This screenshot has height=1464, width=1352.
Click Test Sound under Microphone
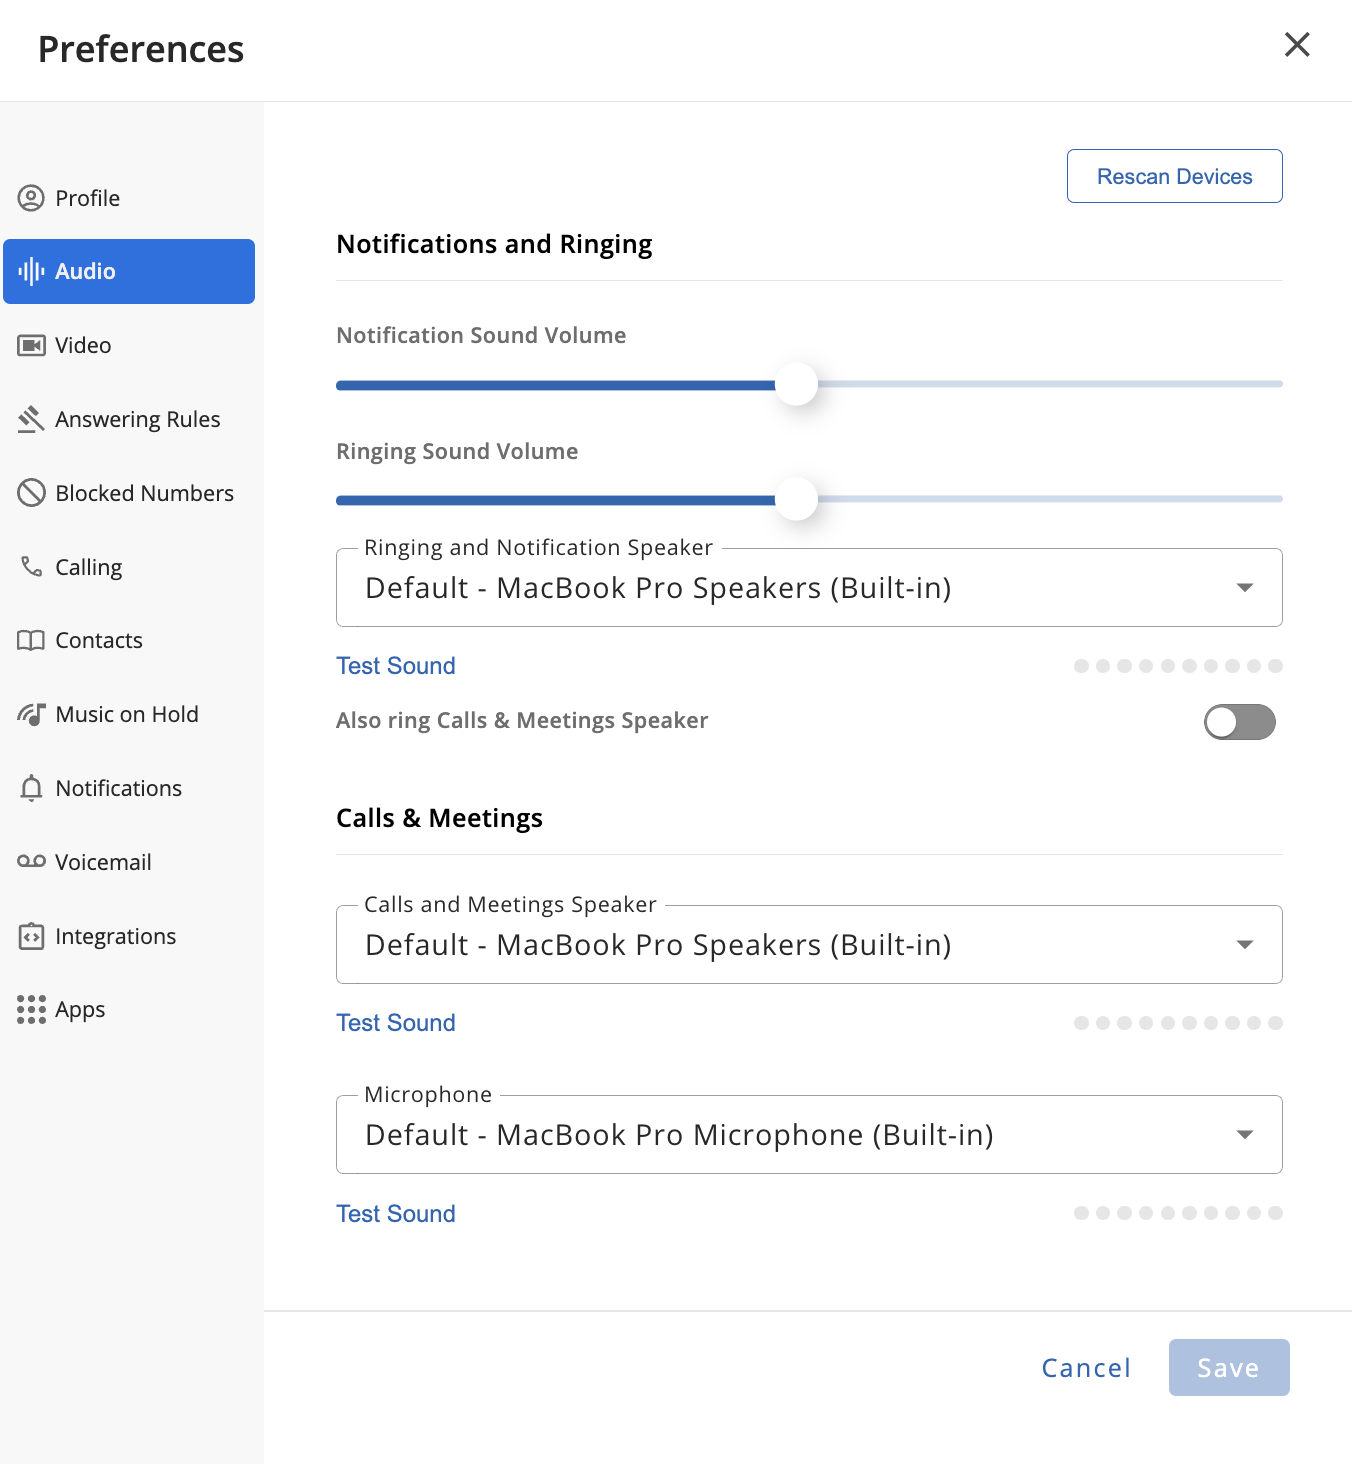(396, 1214)
